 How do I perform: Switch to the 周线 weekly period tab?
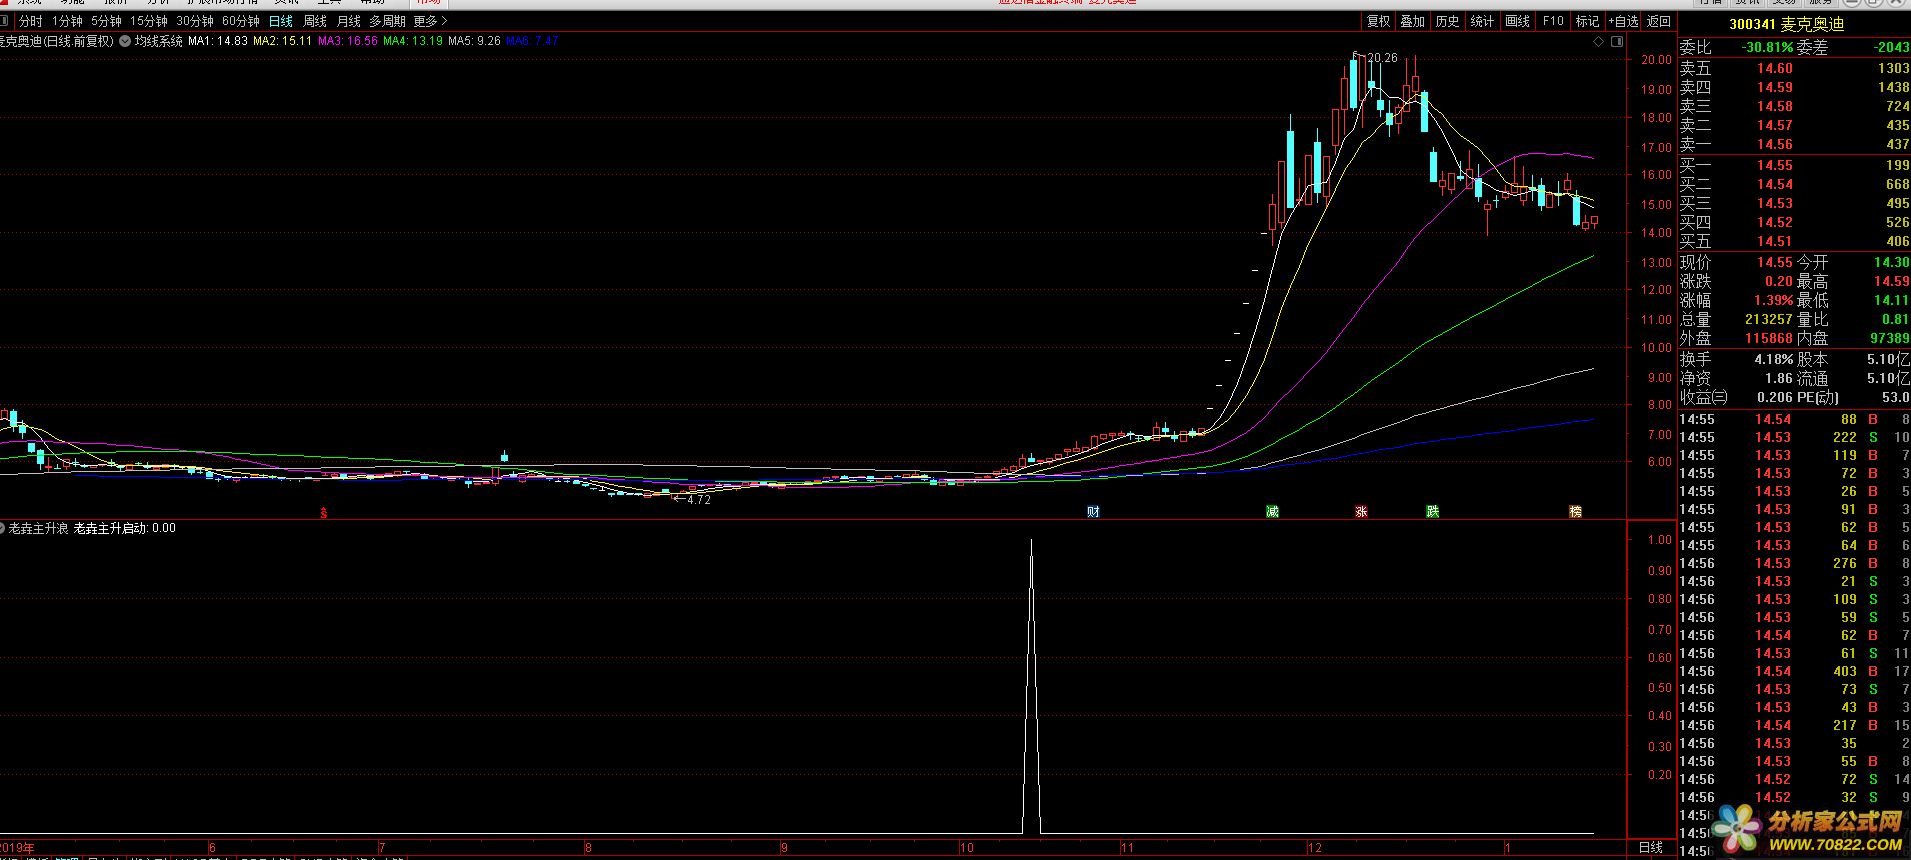[315, 21]
